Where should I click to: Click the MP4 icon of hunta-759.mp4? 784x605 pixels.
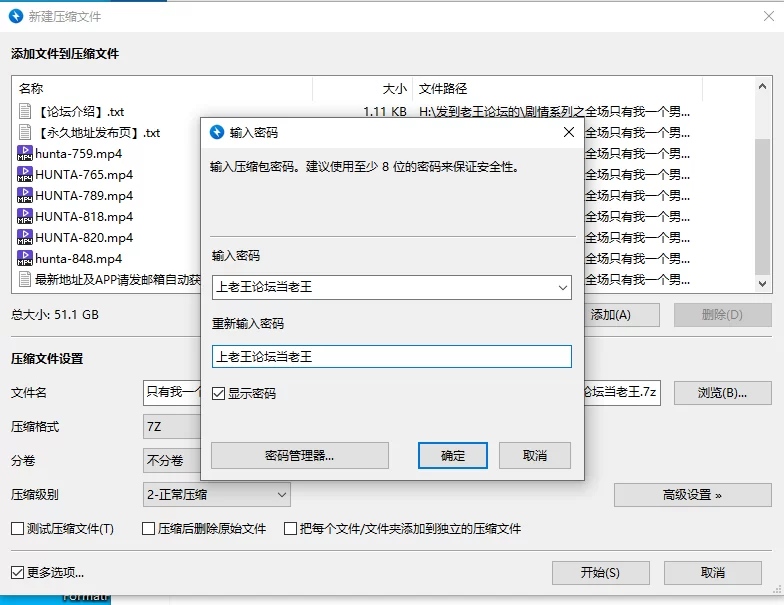[x=24, y=153]
